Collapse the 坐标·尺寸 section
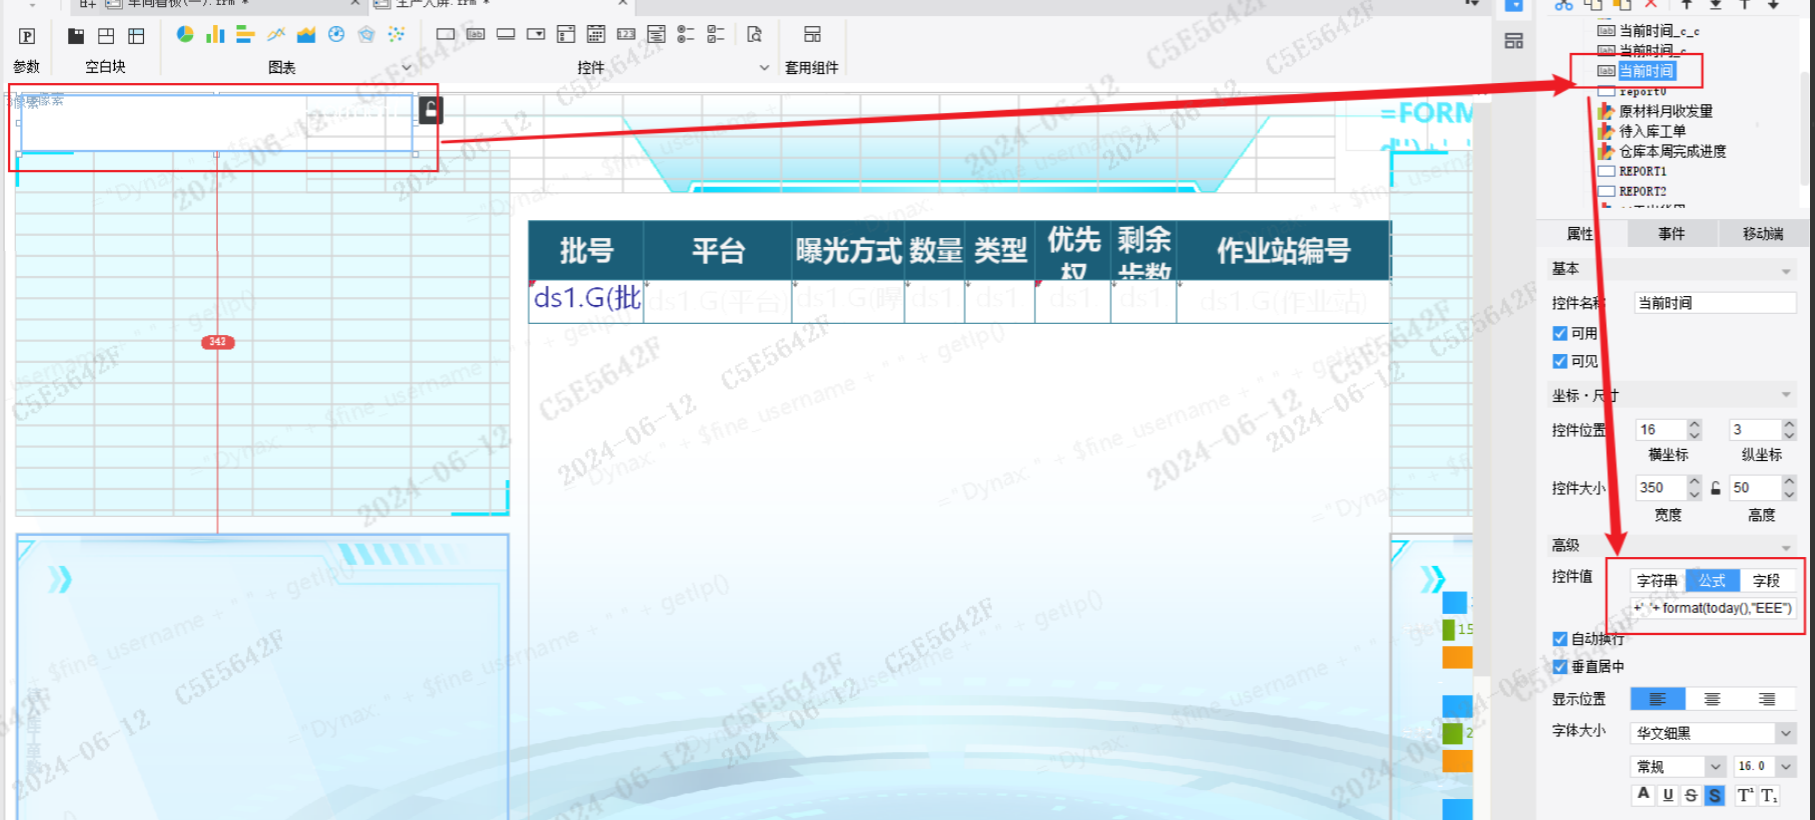Image resolution: width=1815 pixels, height=820 pixels. (x=1786, y=395)
